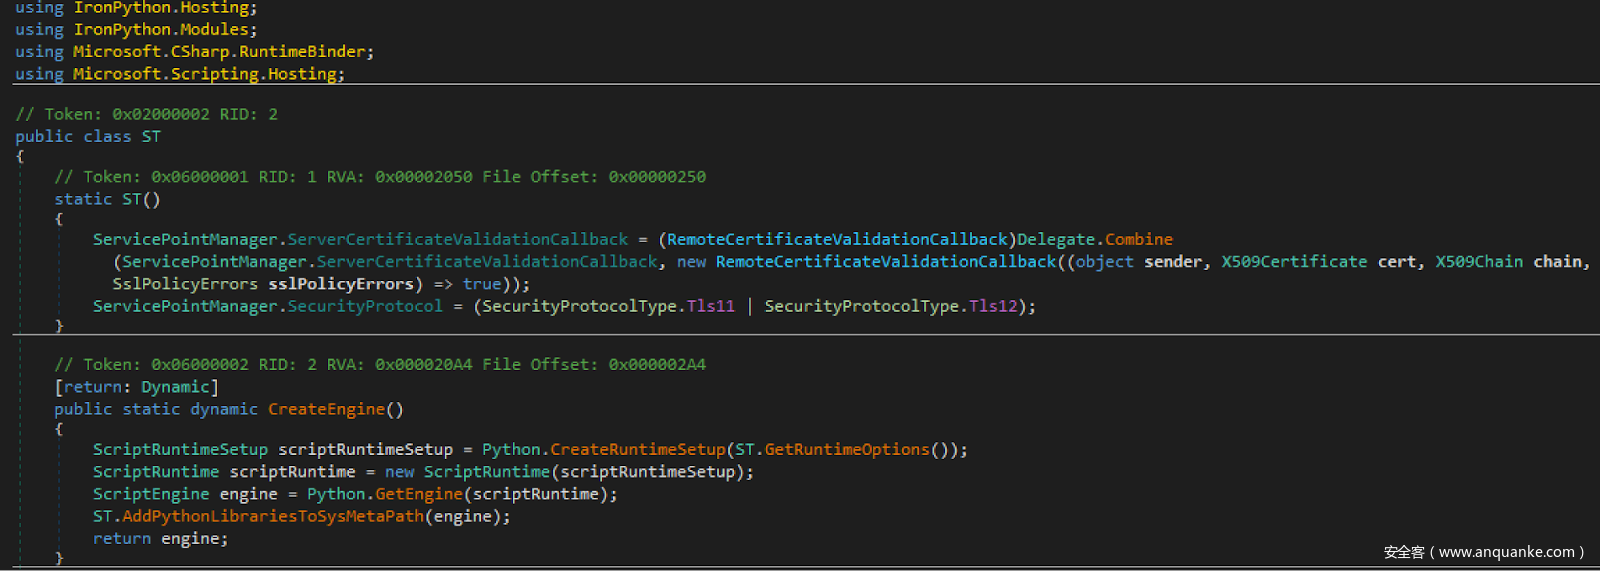Click the X509Chain type reference
Viewport: 1600px width, 571px height.
tap(1478, 262)
